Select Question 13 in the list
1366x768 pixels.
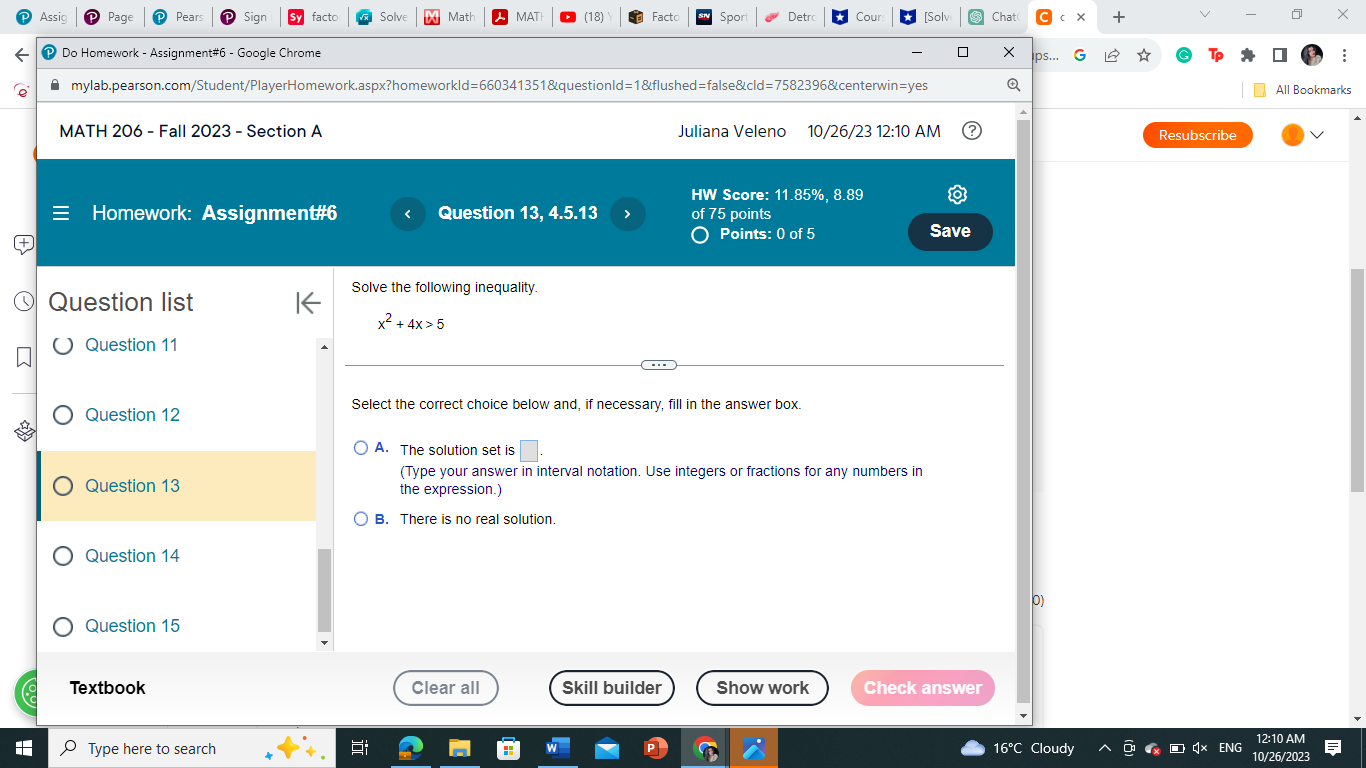(x=176, y=486)
